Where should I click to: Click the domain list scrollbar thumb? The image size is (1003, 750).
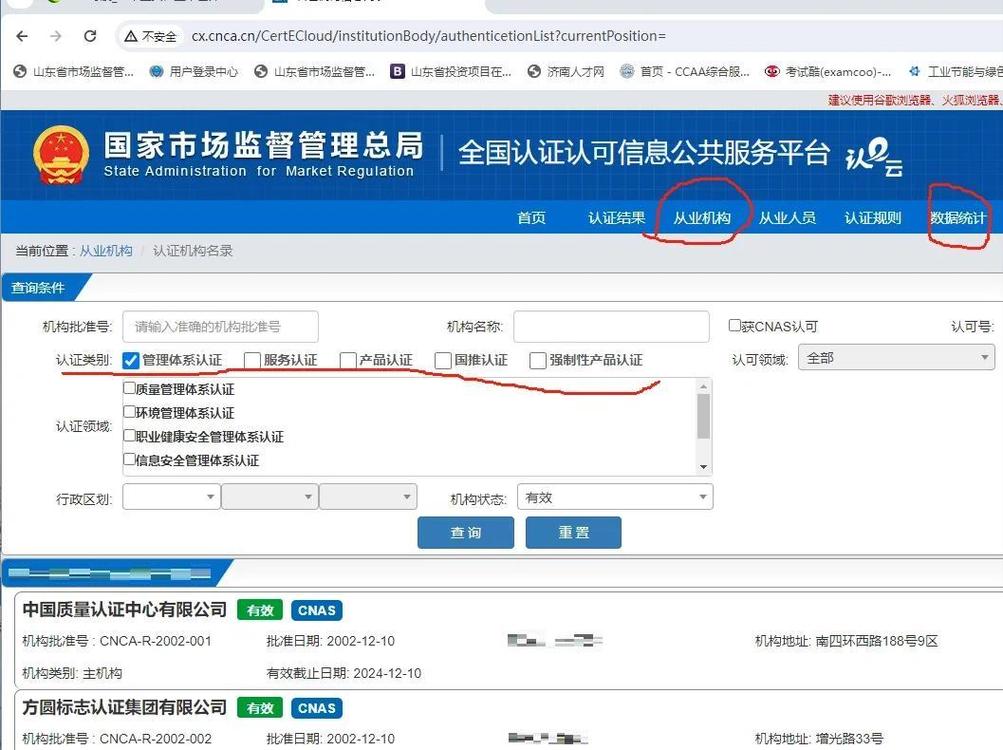click(704, 416)
